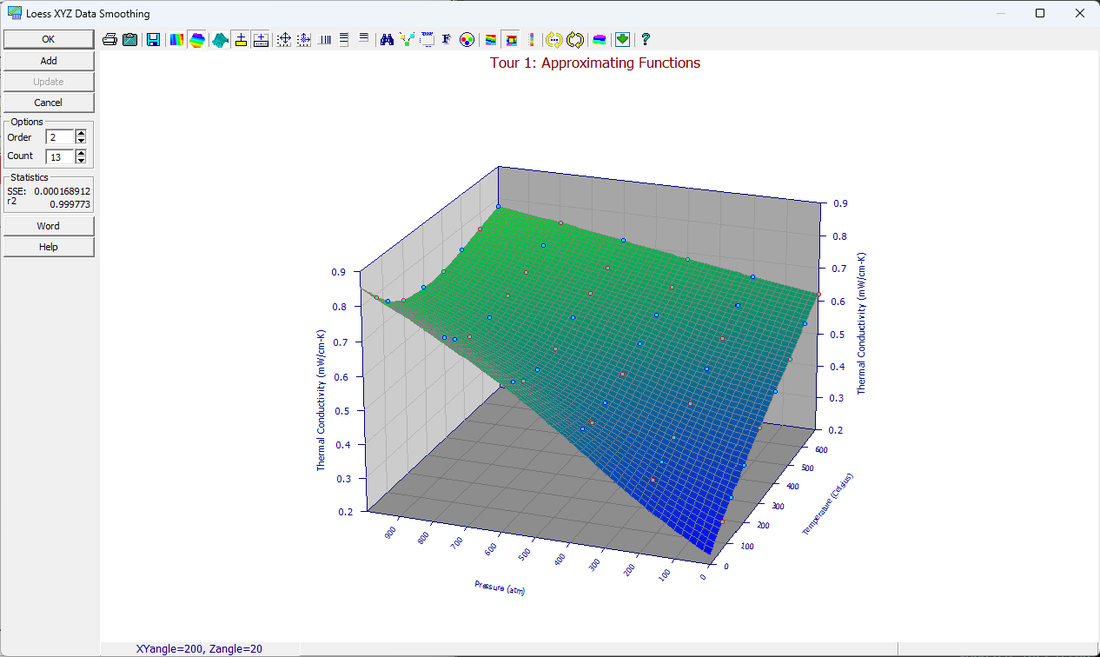Increase the Count value with up arrow
The width and height of the screenshot is (1100, 657).
point(81,153)
